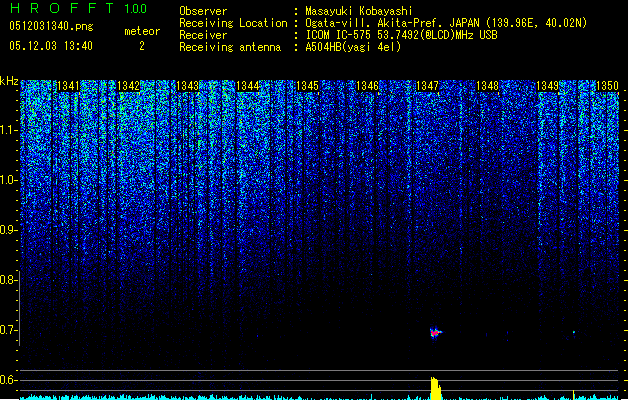Screen dimensions: 629x400
Task: Click the thin yellow spike near the 1349 mark
Action: (573, 394)
